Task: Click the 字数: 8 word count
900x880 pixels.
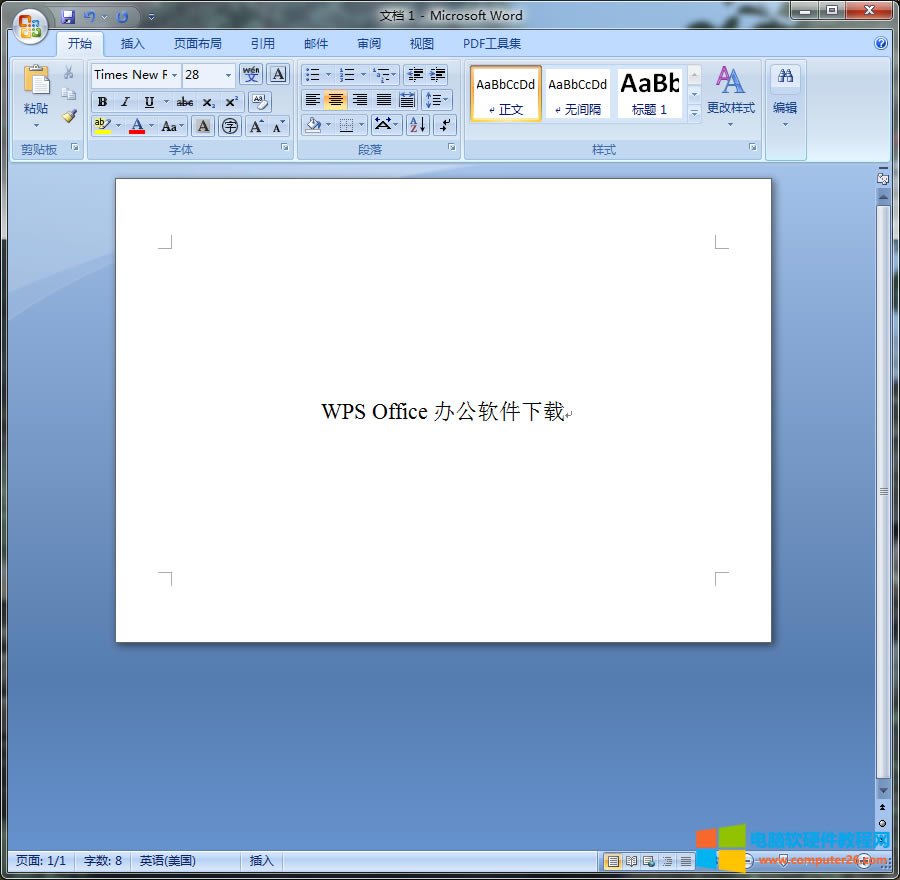Action: (103, 860)
